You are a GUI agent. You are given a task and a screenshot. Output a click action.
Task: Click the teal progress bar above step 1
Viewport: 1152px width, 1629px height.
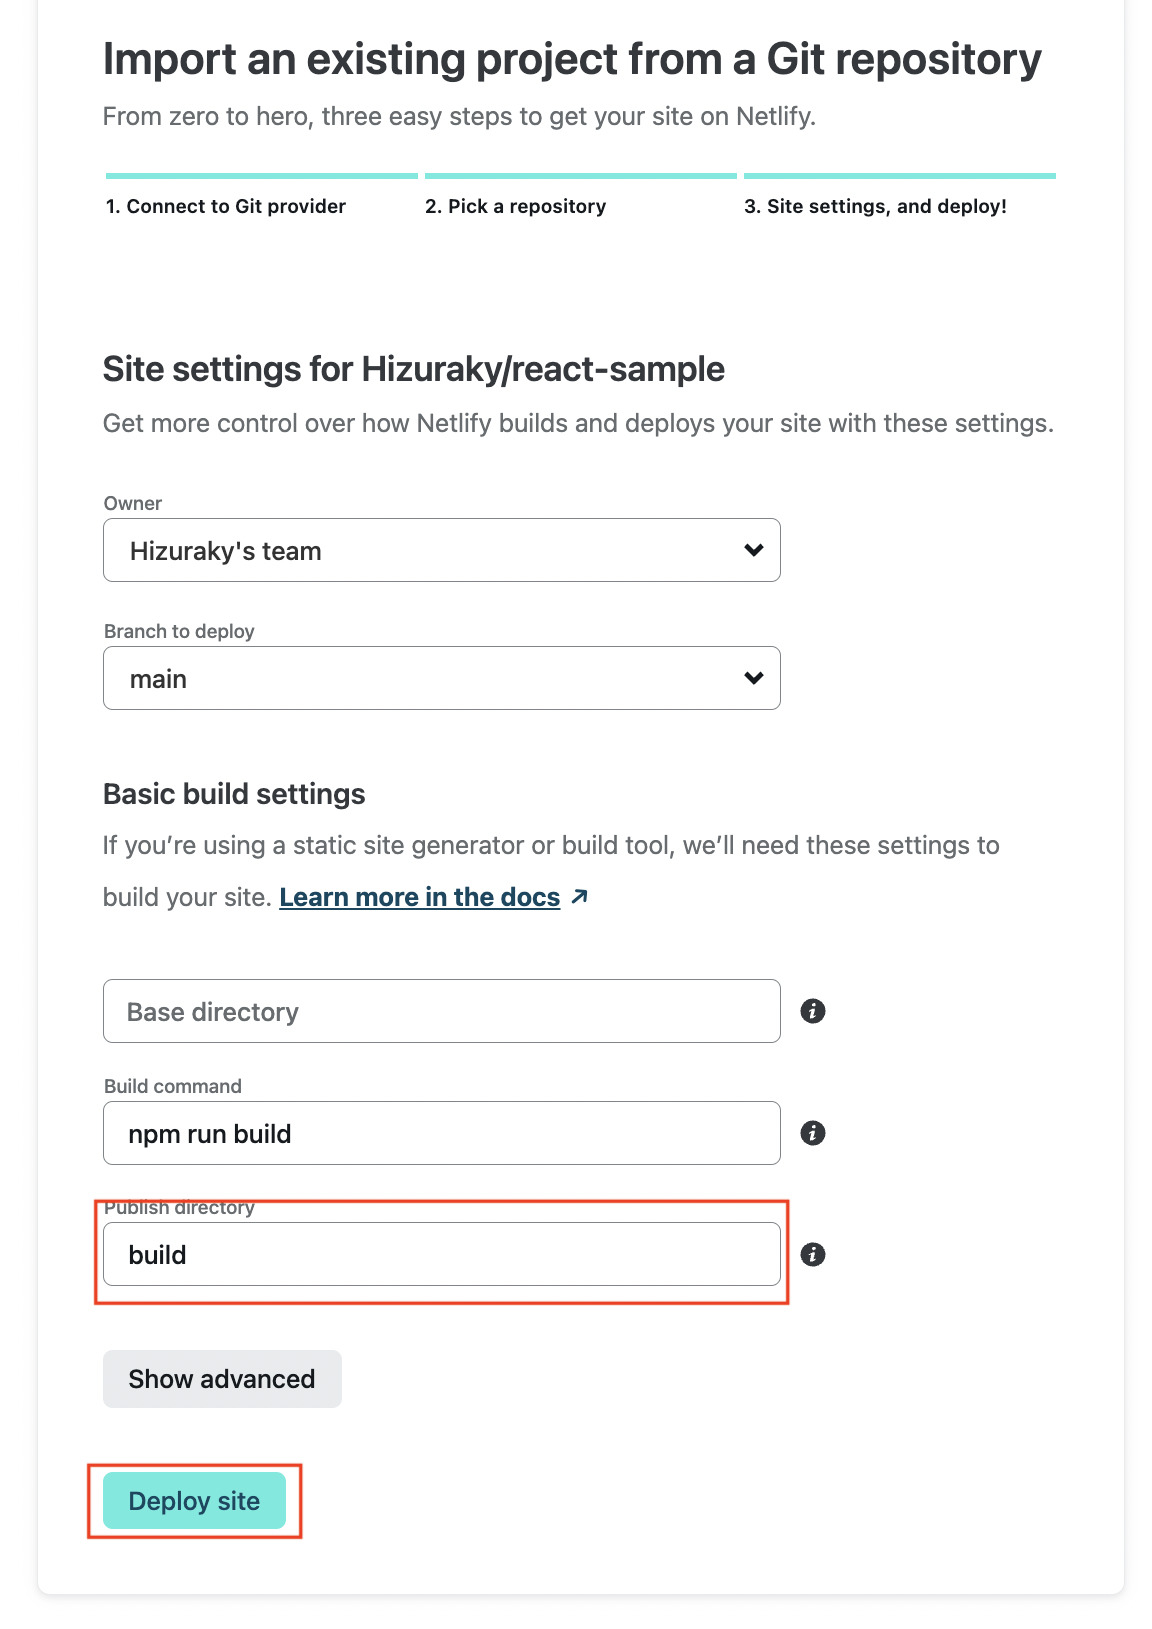click(x=262, y=176)
